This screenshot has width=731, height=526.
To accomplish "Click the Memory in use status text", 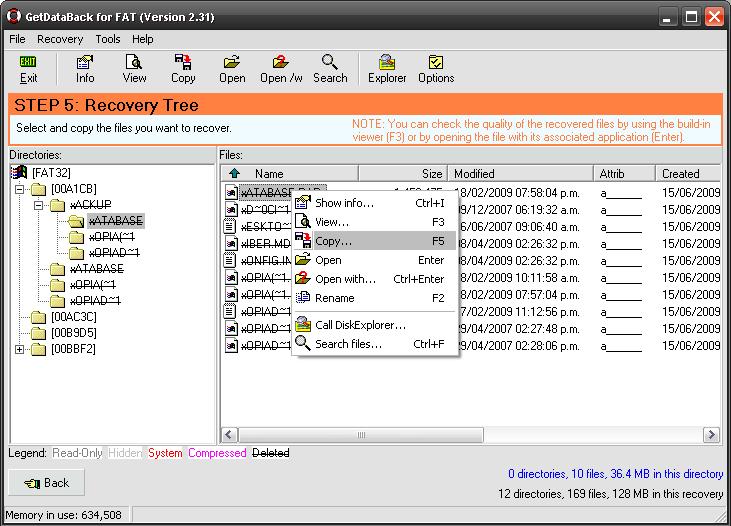I will point(63,515).
